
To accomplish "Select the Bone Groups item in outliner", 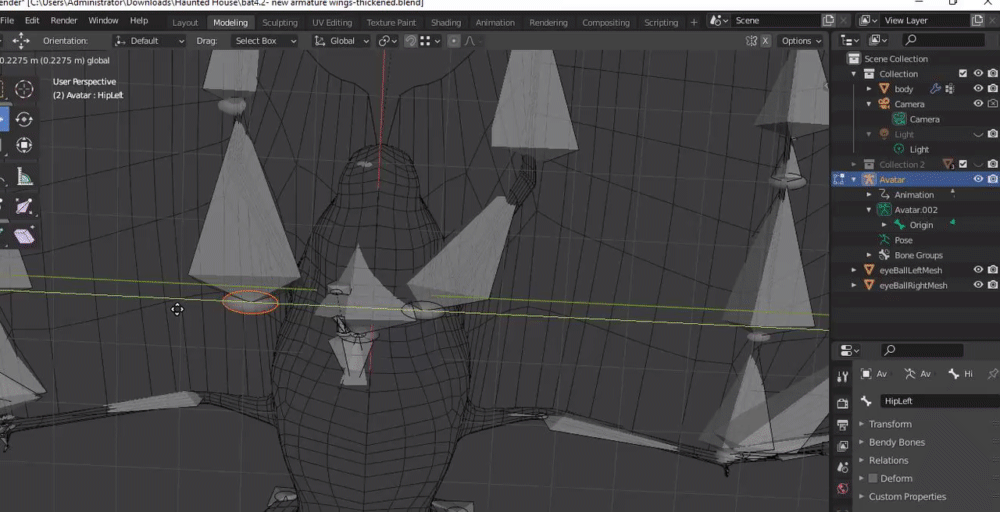I will 918,255.
